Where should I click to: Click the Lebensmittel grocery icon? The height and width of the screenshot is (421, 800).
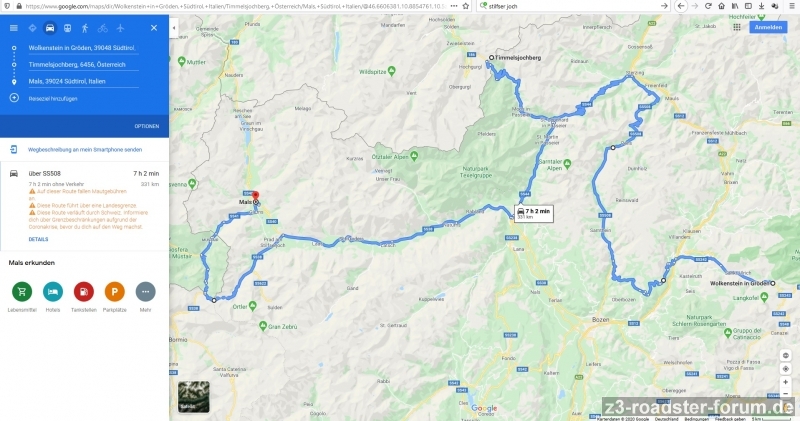click(x=22, y=291)
